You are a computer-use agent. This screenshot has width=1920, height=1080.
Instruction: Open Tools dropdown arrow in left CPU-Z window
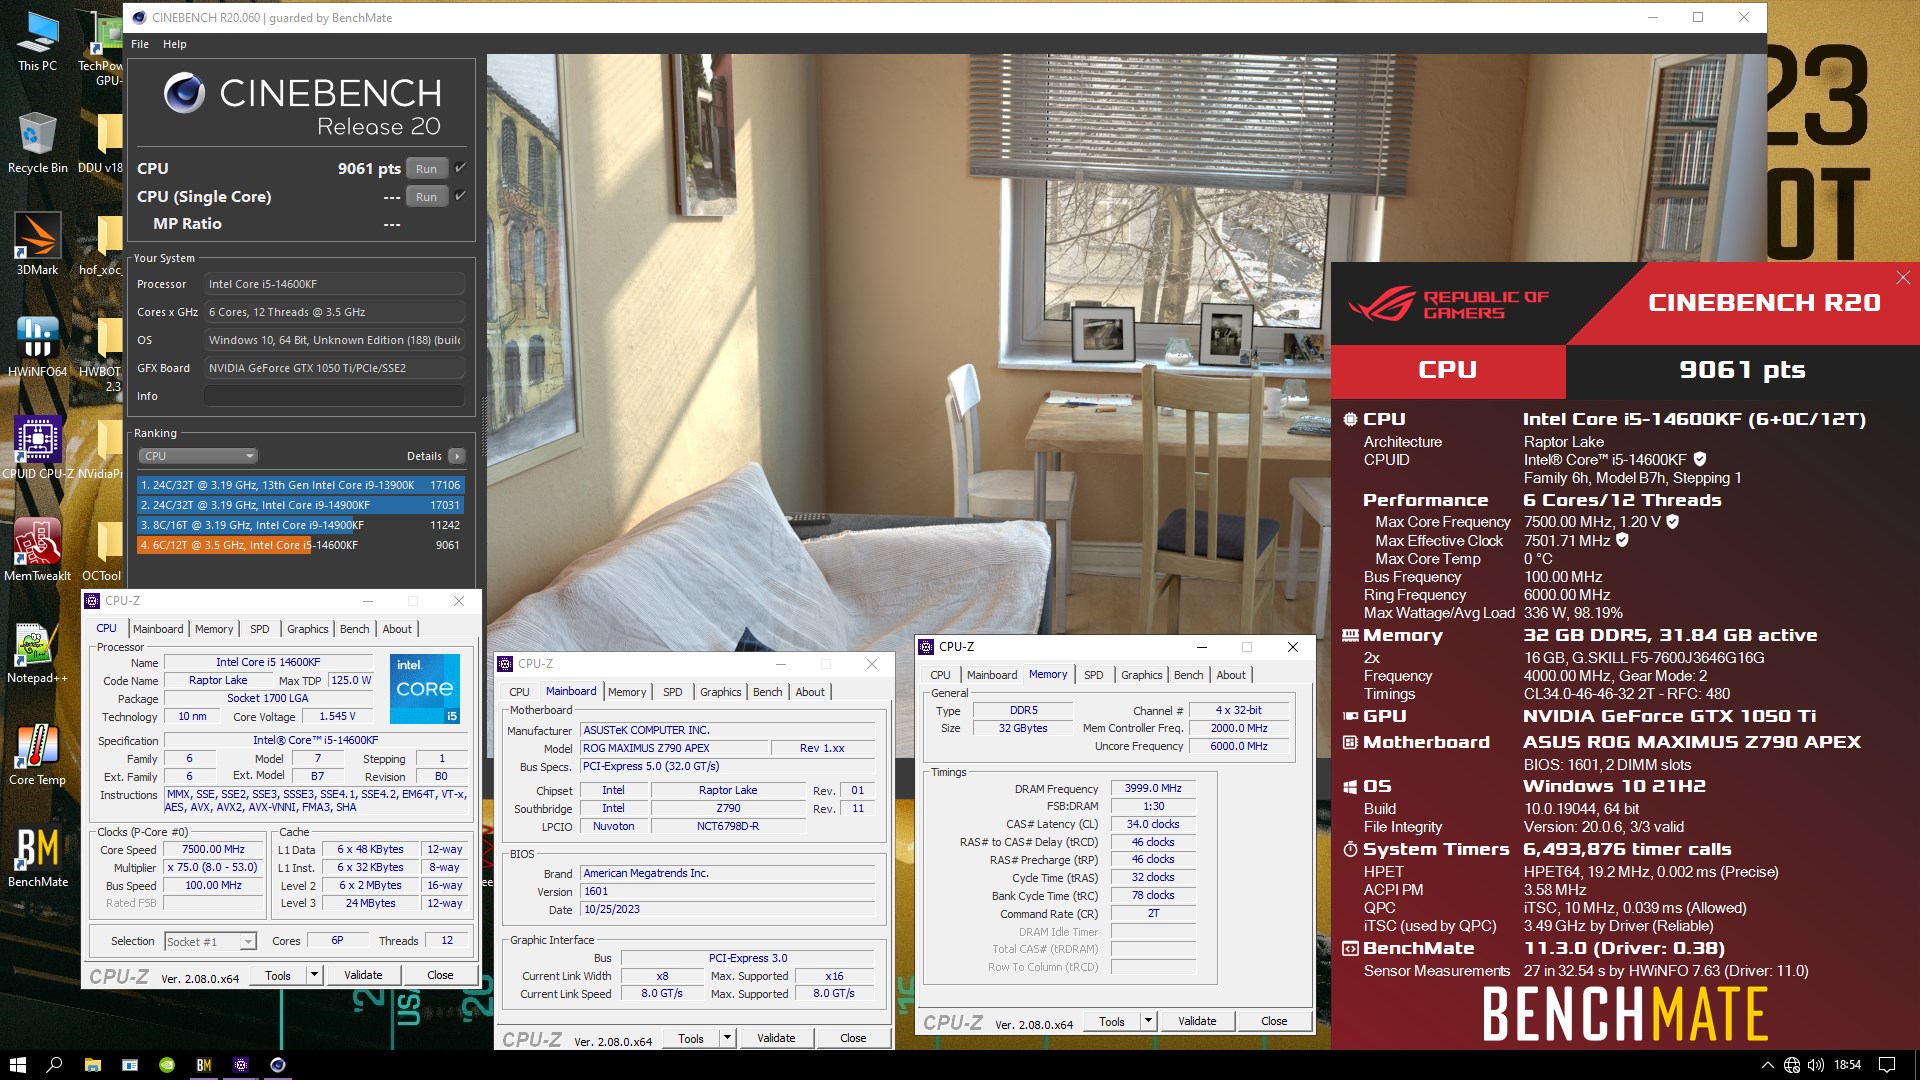314,975
